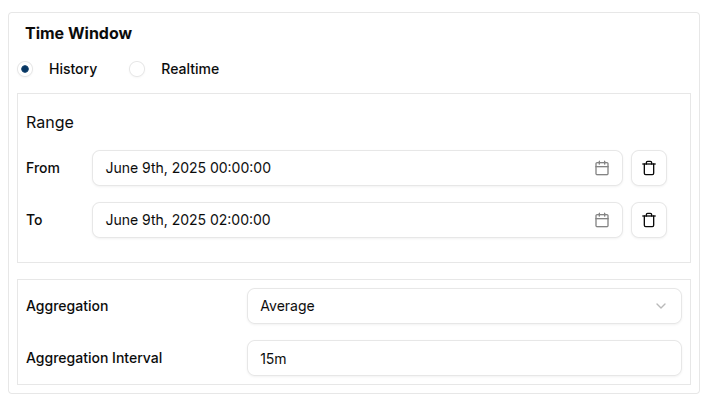Click the To label
The height and width of the screenshot is (404, 713).
point(34,220)
